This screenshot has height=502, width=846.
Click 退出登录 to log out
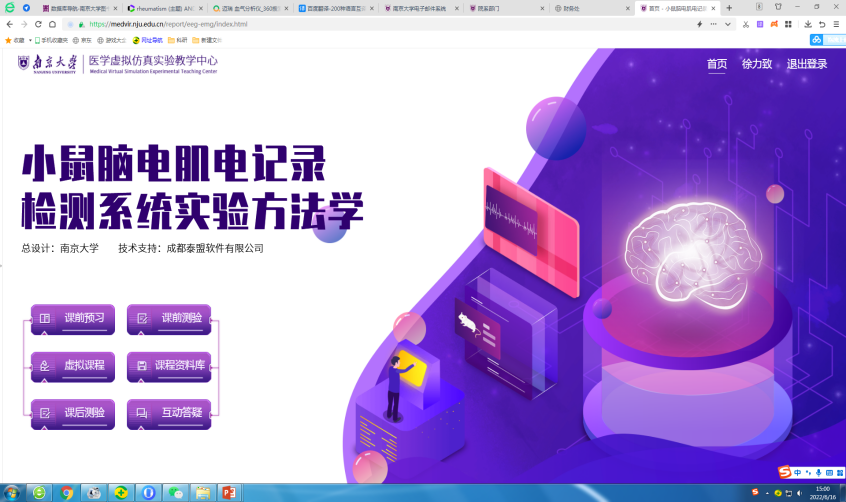click(x=807, y=64)
